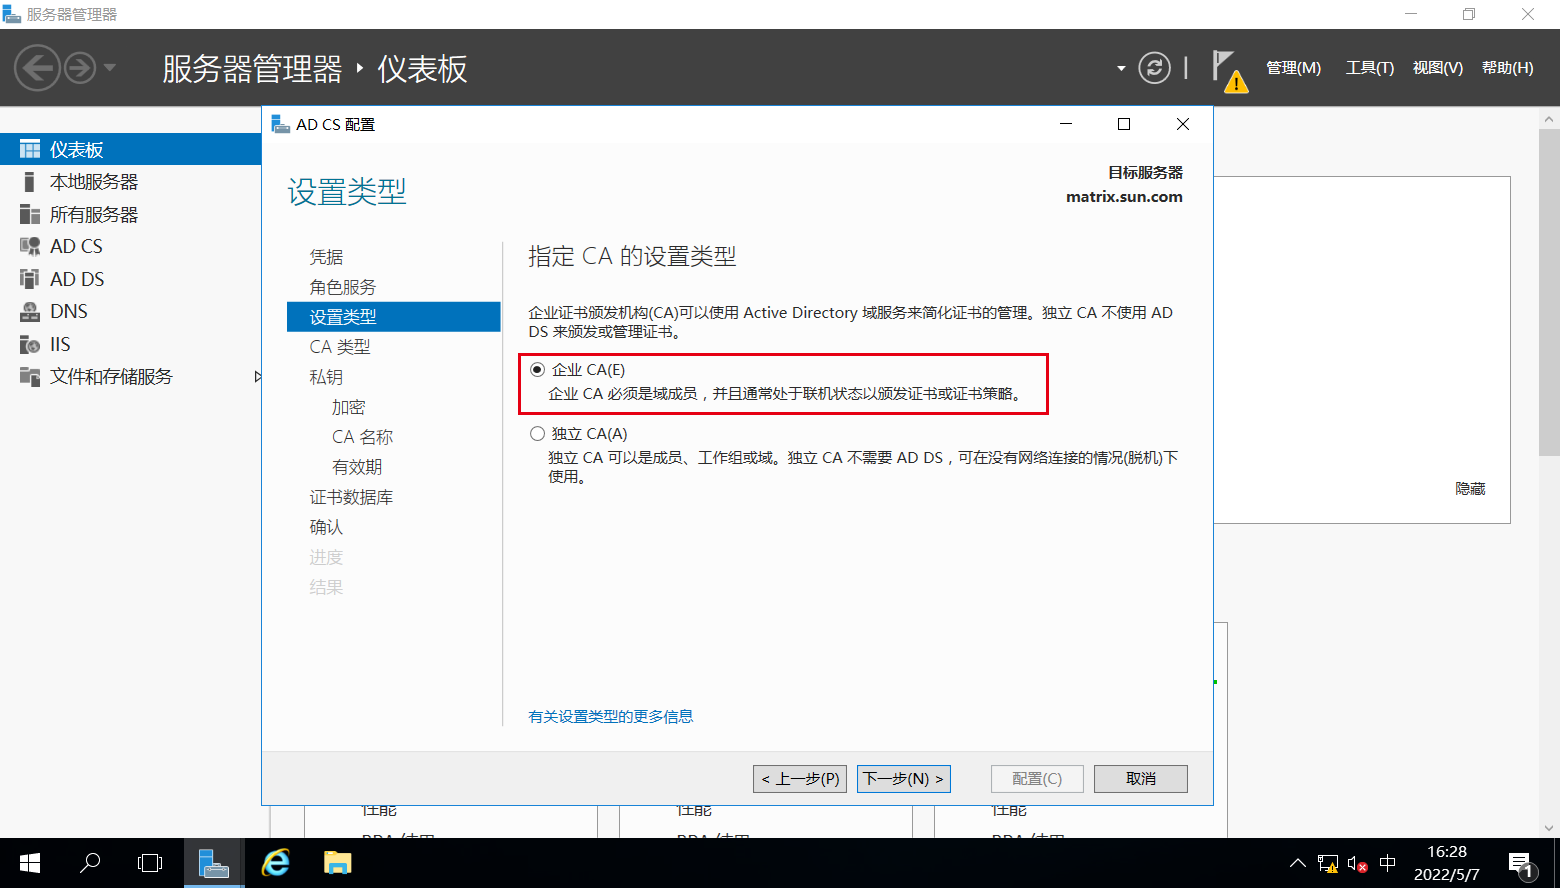Select the 独立 CA(A) radio button
This screenshot has width=1560, height=888.
coord(537,434)
